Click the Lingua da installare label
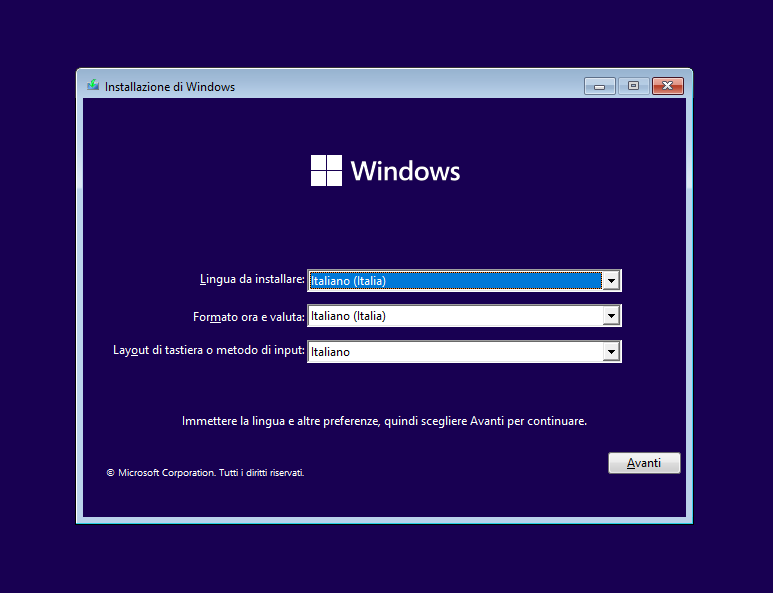773x593 pixels. 252,279
